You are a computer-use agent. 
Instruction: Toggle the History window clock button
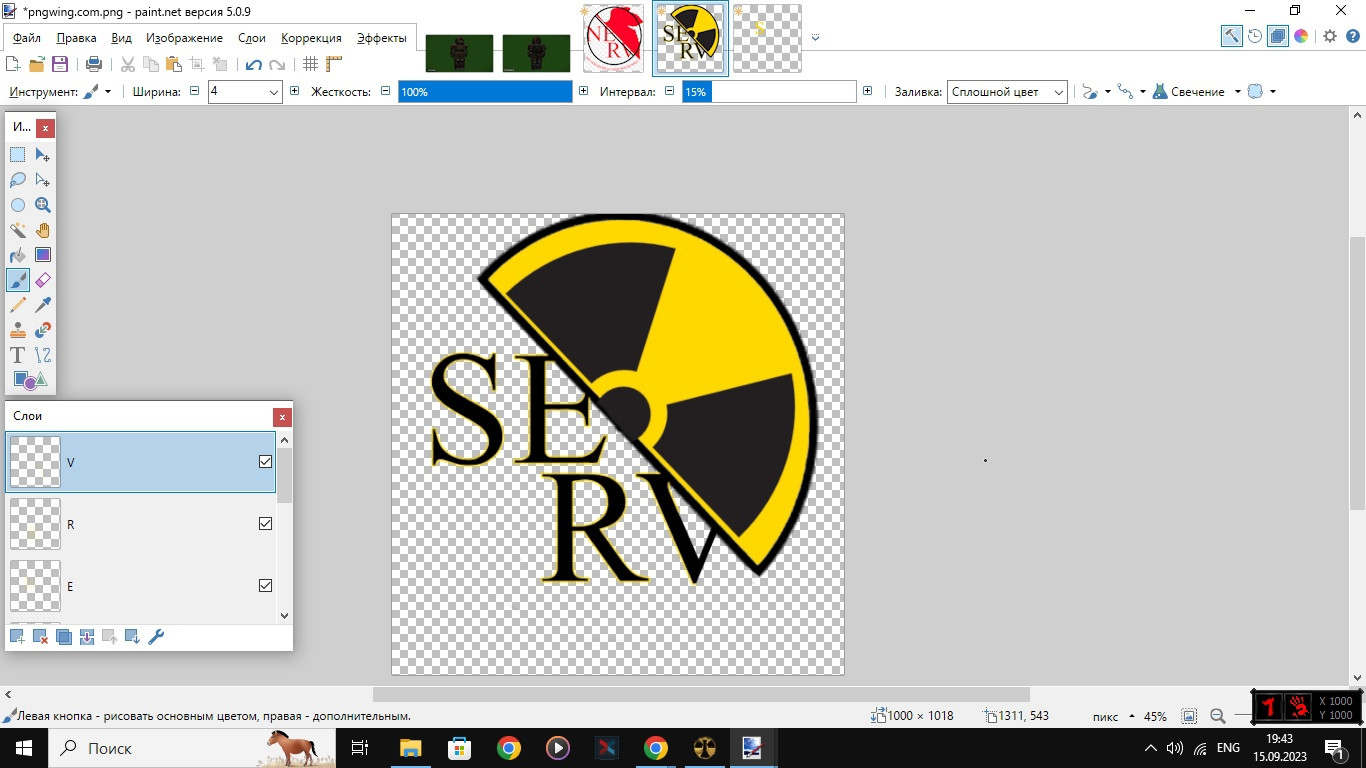pyautogui.click(x=1255, y=36)
